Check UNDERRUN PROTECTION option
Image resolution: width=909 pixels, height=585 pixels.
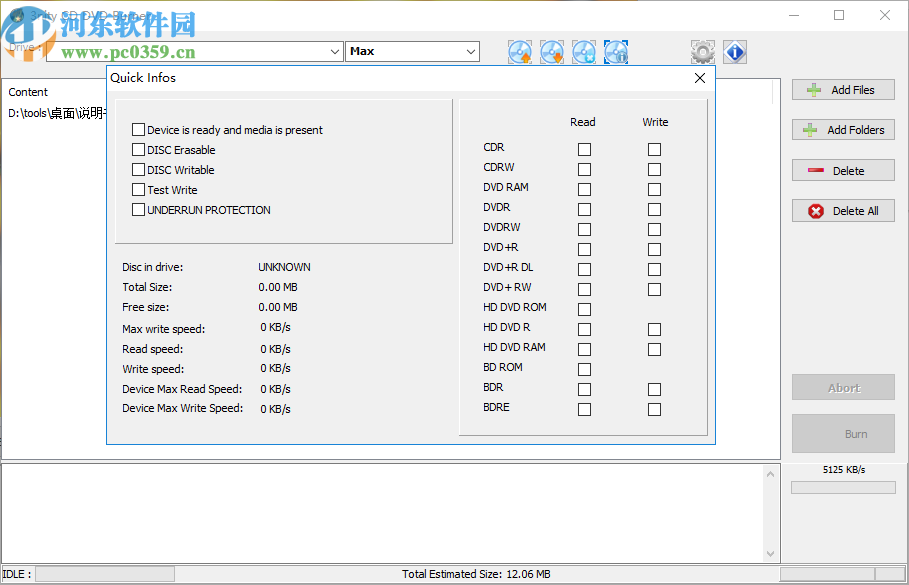click(x=138, y=210)
